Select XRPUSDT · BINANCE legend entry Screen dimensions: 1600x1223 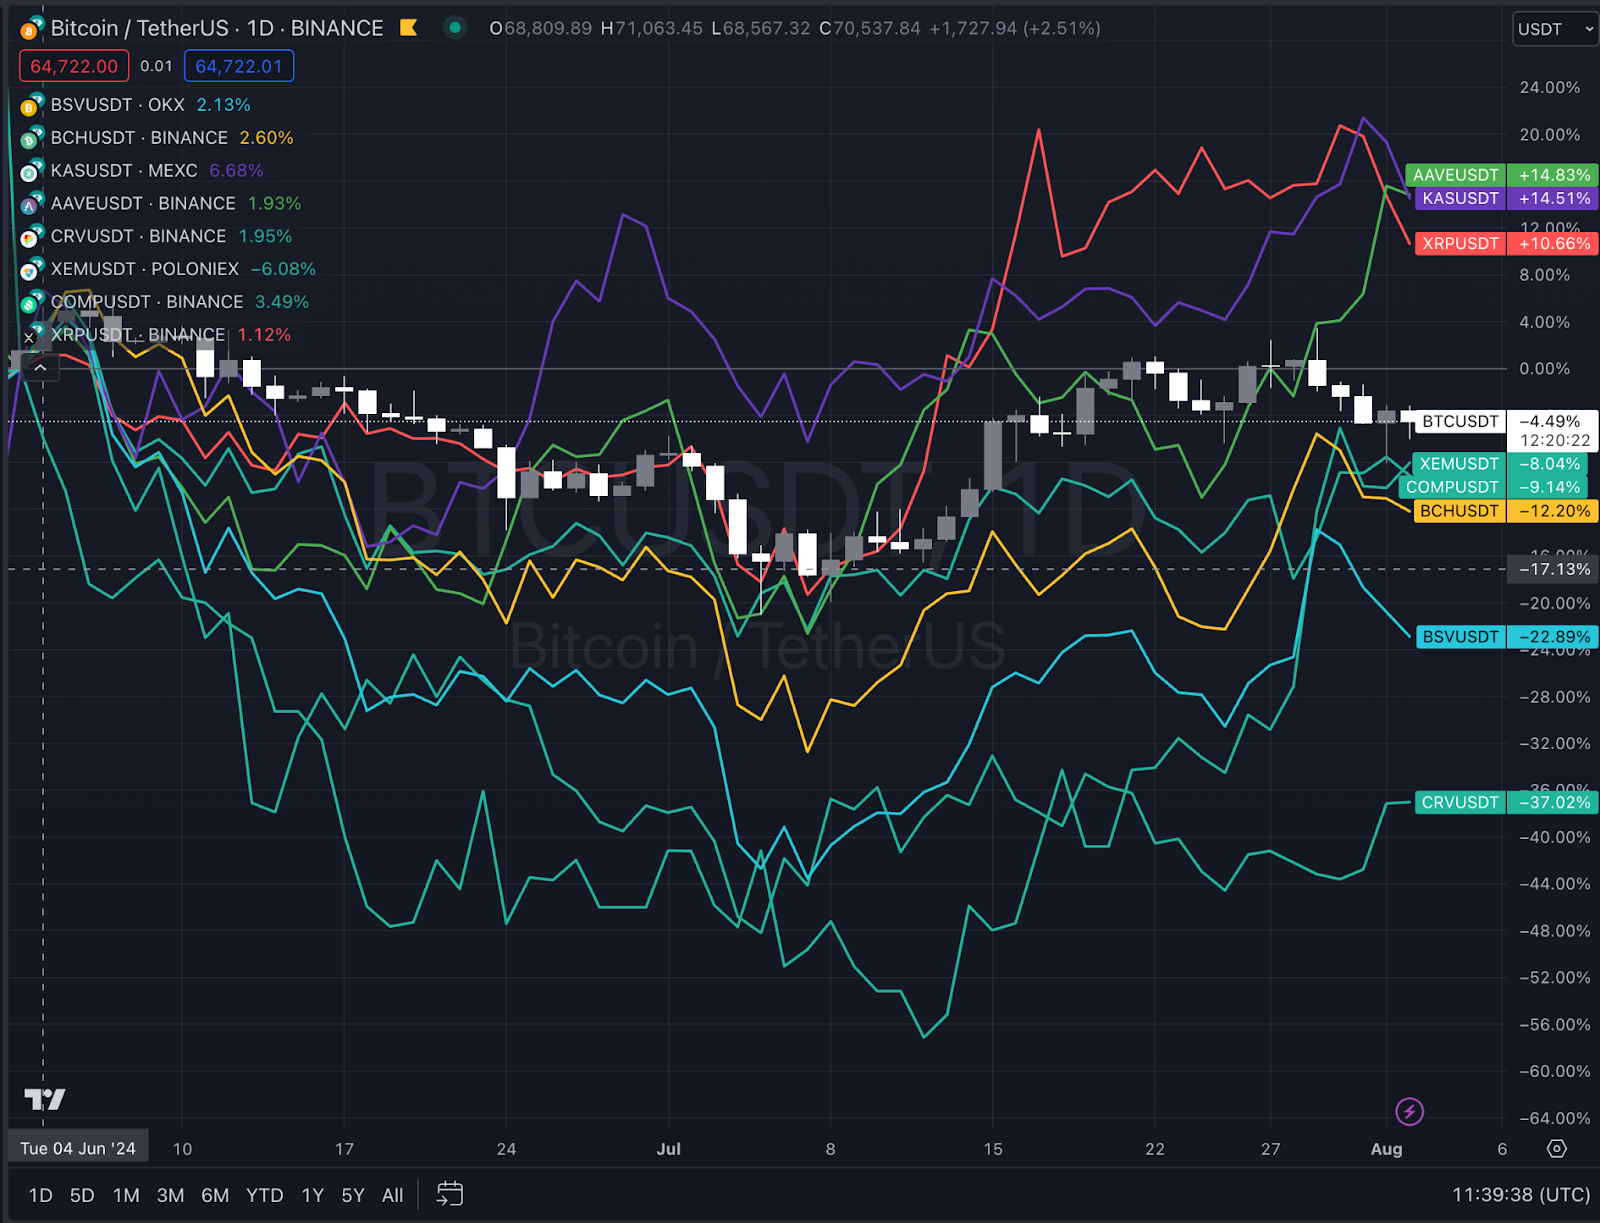point(138,335)
